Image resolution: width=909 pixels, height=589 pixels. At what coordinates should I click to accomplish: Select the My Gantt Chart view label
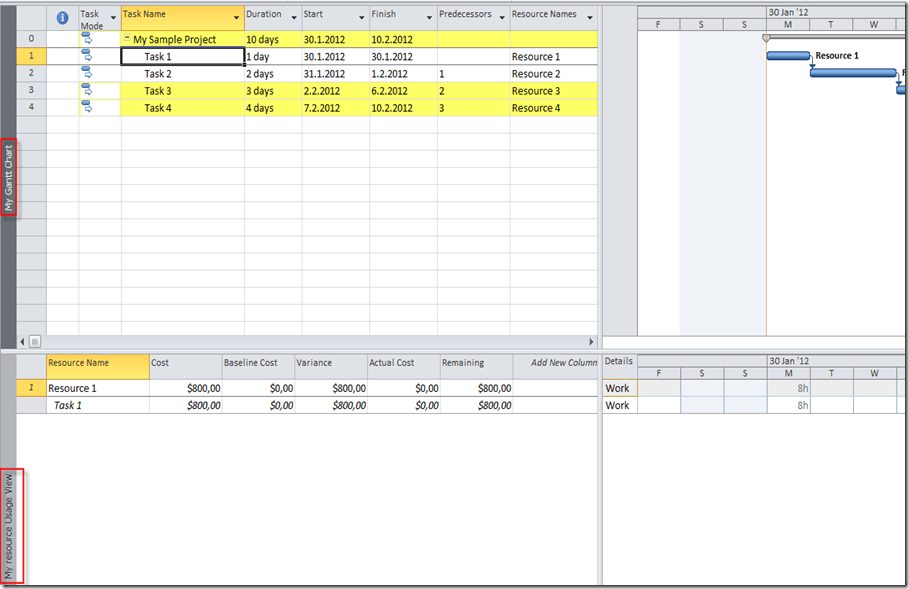click(9, 178)
